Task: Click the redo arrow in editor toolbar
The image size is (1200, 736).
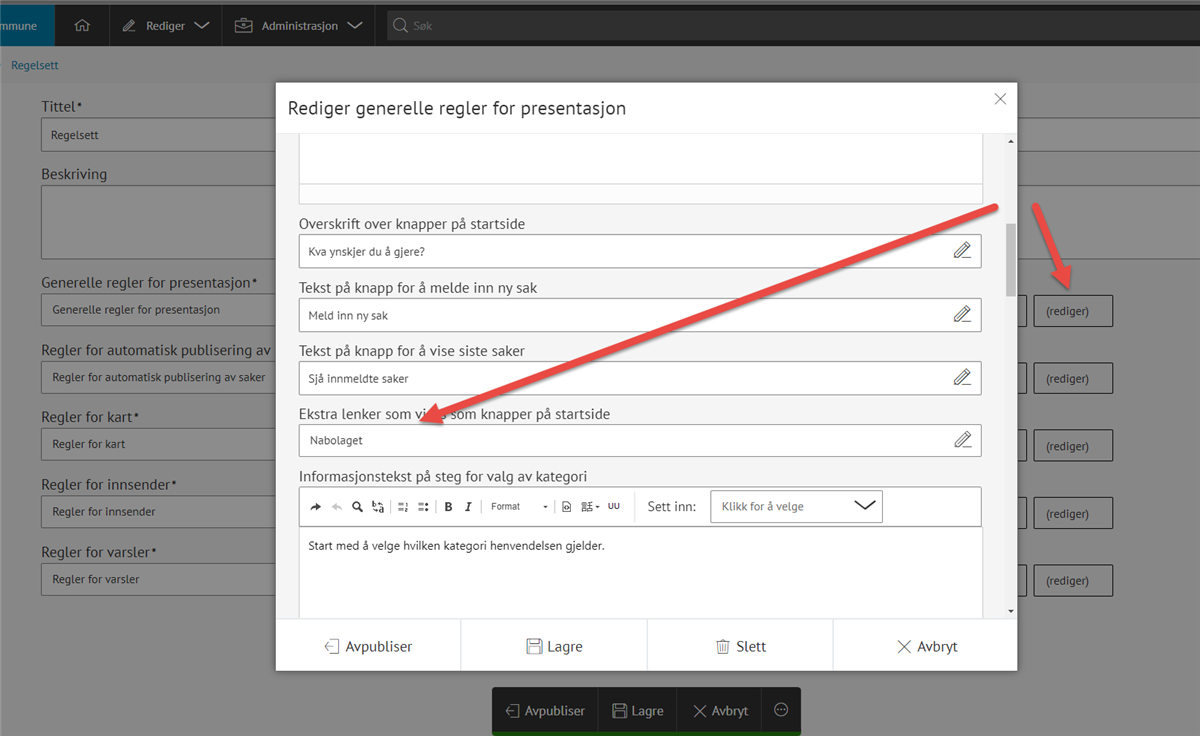Action: [x=316, y=507]
